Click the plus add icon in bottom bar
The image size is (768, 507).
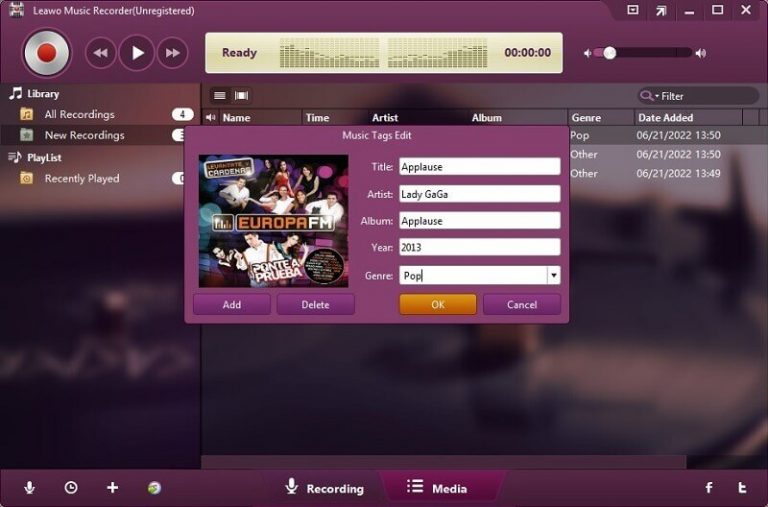[x=113, y=487]
